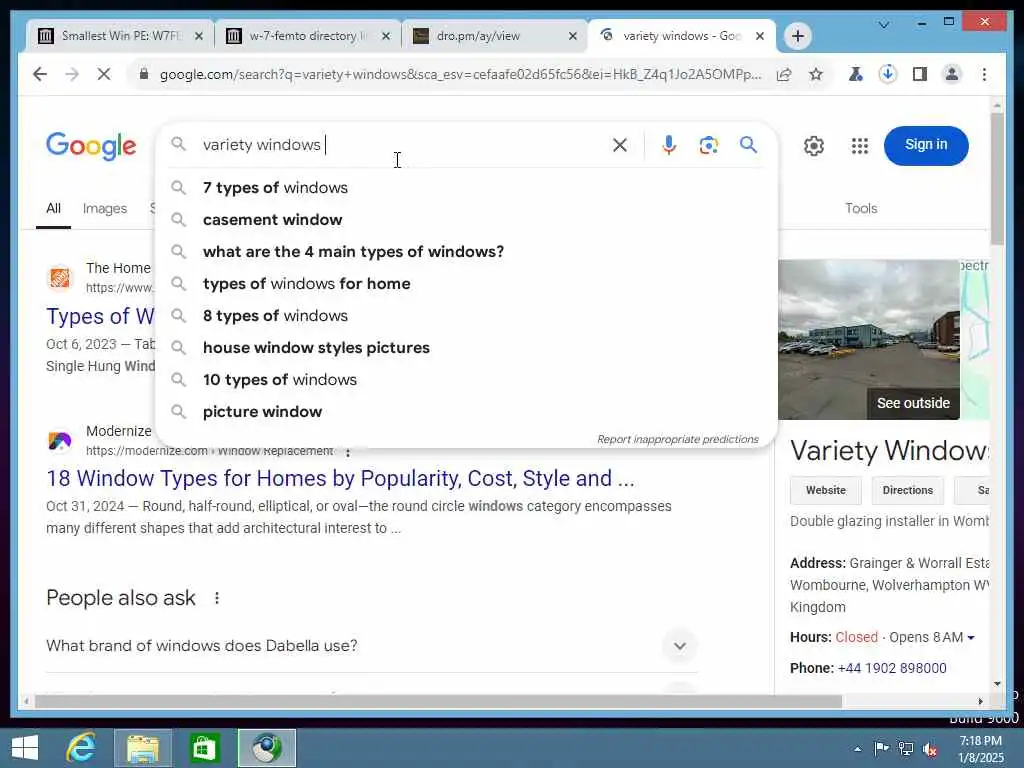Open the Store app on the taskbar
1024x768 pixels.
point(204,748)
